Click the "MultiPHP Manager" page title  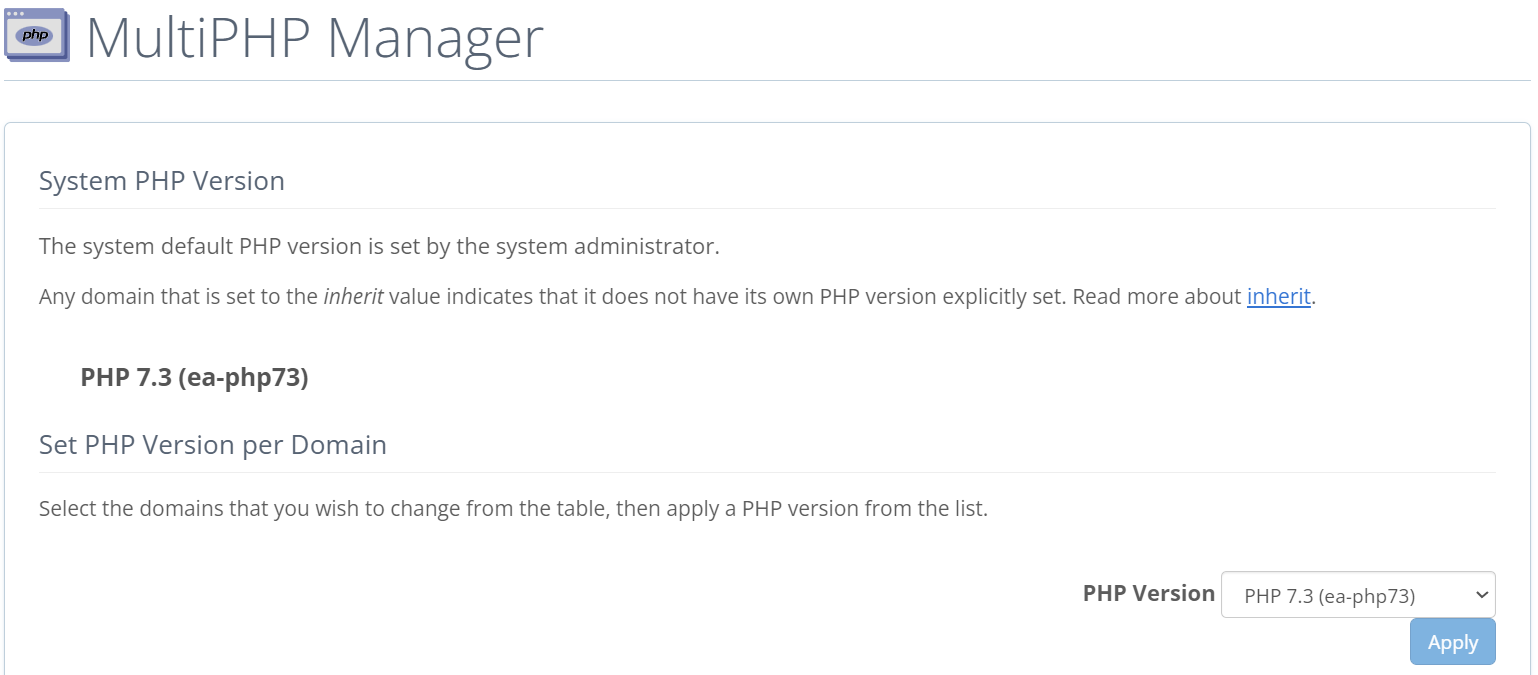(x=314, y=38)
